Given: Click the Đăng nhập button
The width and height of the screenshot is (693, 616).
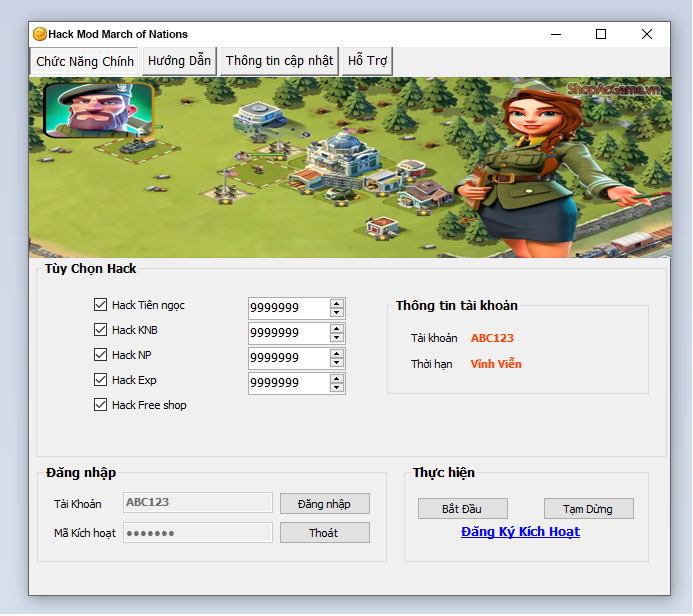Looking at the screenshot, I should pos(325,504).
